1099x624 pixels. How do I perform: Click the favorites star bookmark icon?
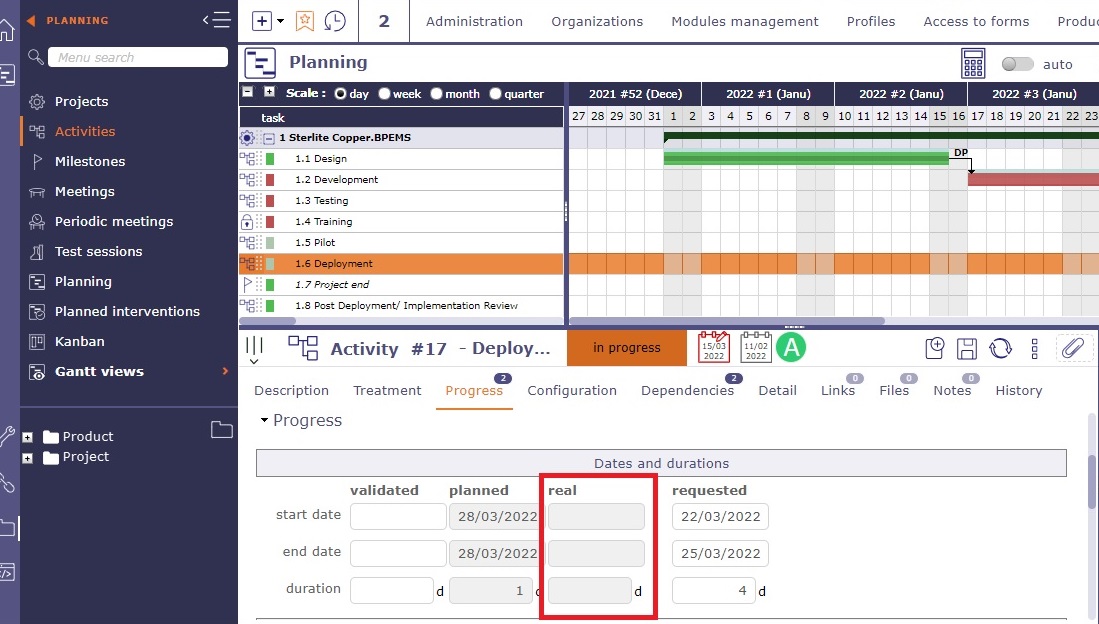click(305, 21)
